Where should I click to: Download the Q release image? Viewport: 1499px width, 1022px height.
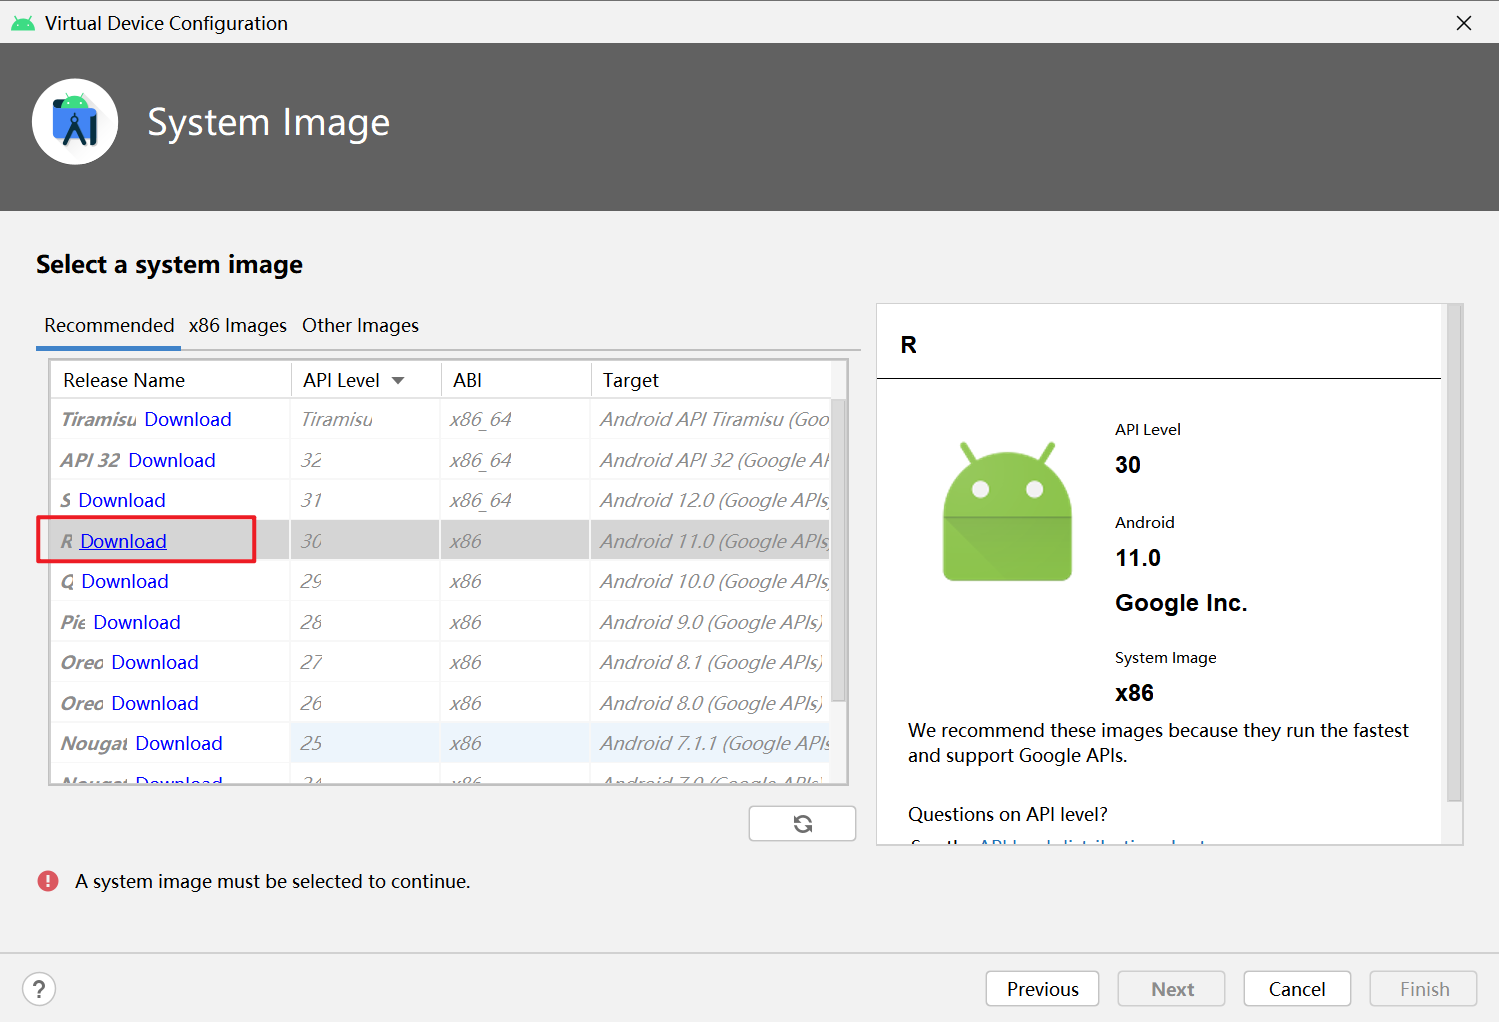[x=125, y=581]
